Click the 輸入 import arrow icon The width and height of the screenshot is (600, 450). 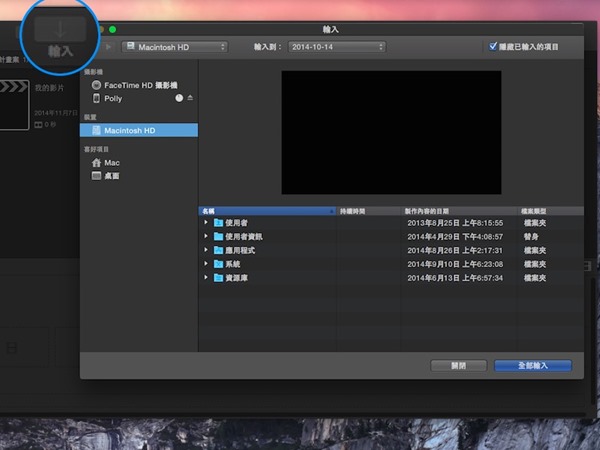pyautogui.click(x=61, y=29)
